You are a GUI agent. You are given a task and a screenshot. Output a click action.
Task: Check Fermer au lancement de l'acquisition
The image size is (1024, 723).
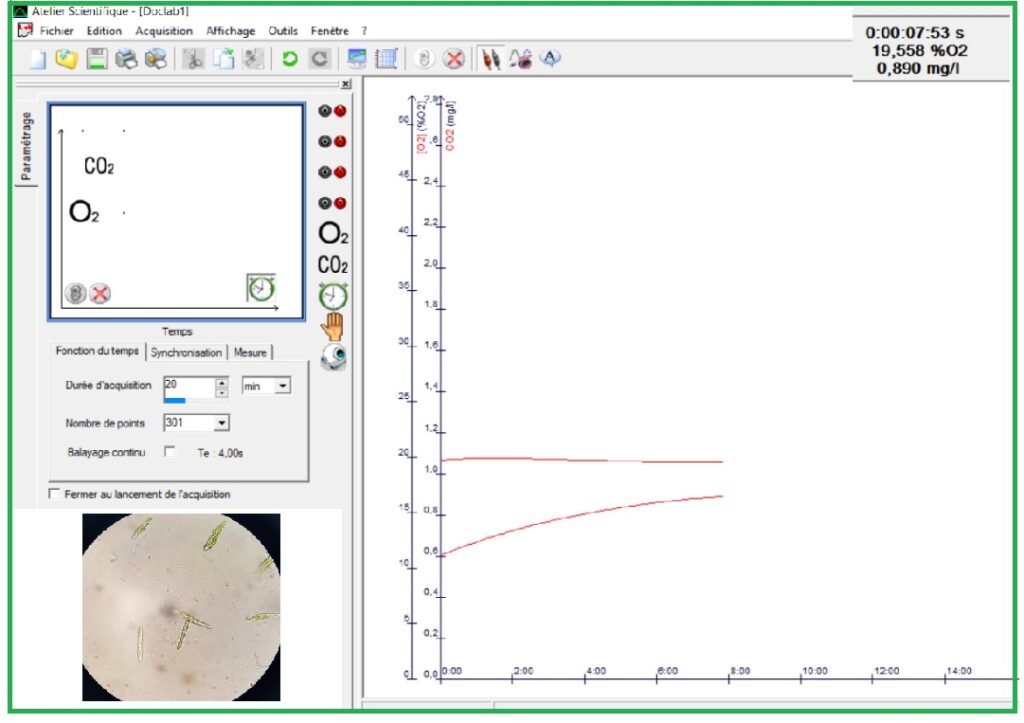pos(54,494)
